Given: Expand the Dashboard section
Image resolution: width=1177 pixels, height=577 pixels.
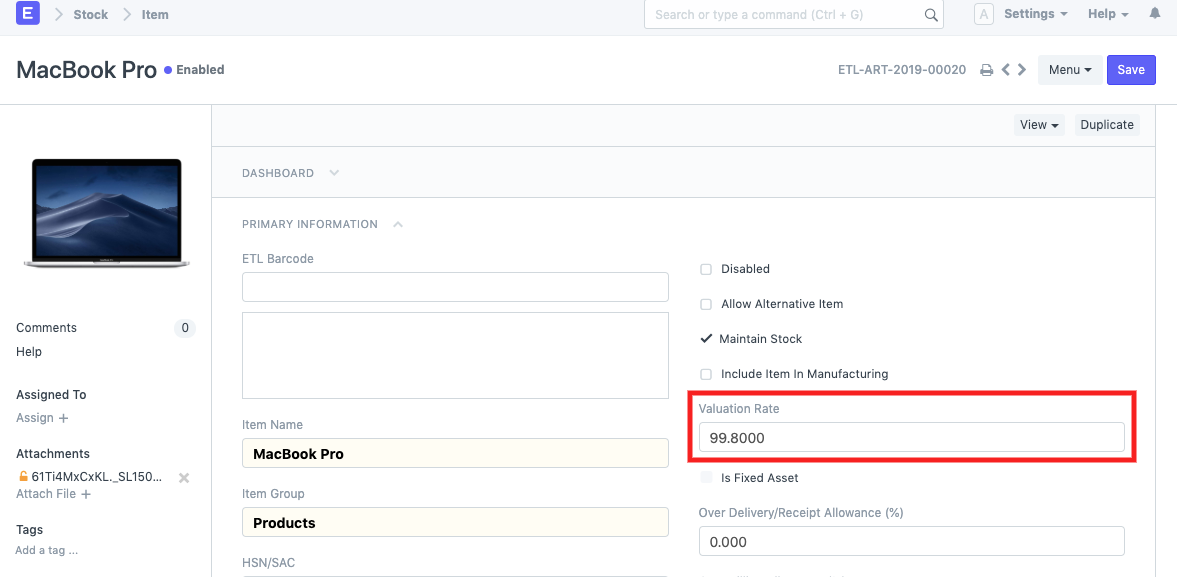Looking at the screenshot, I should pos(290,173).
